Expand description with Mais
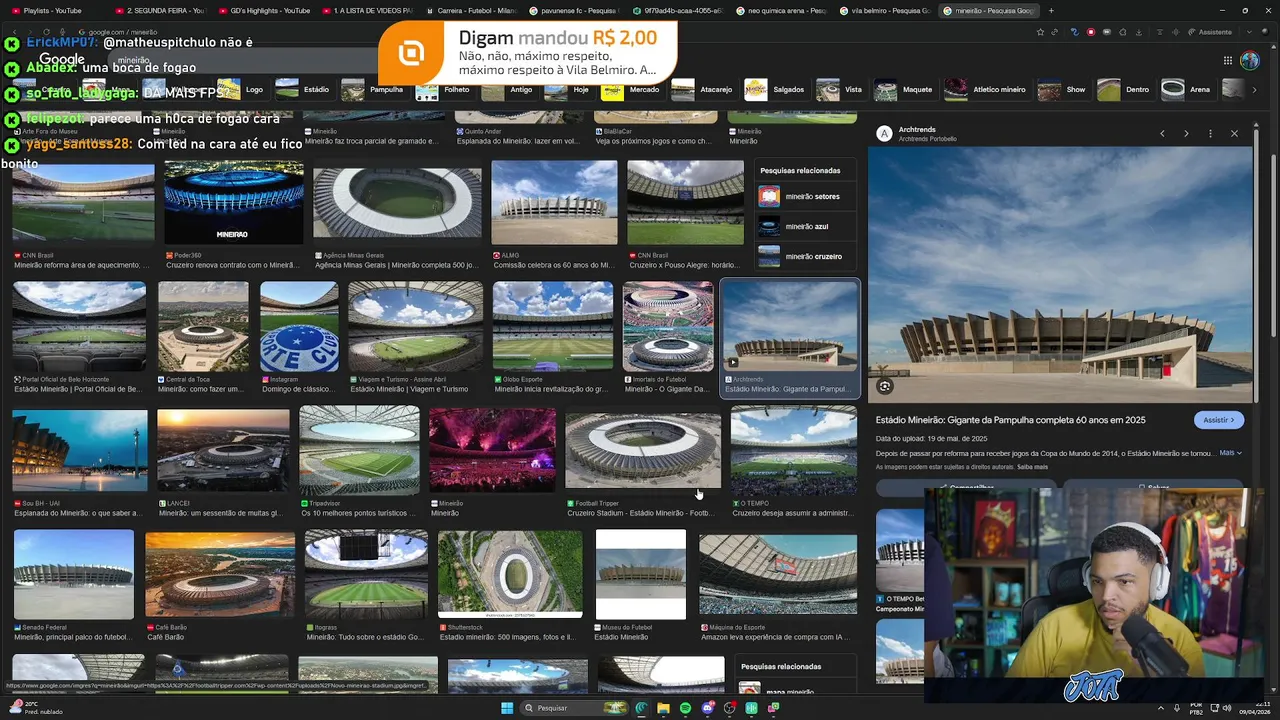 1230,453
